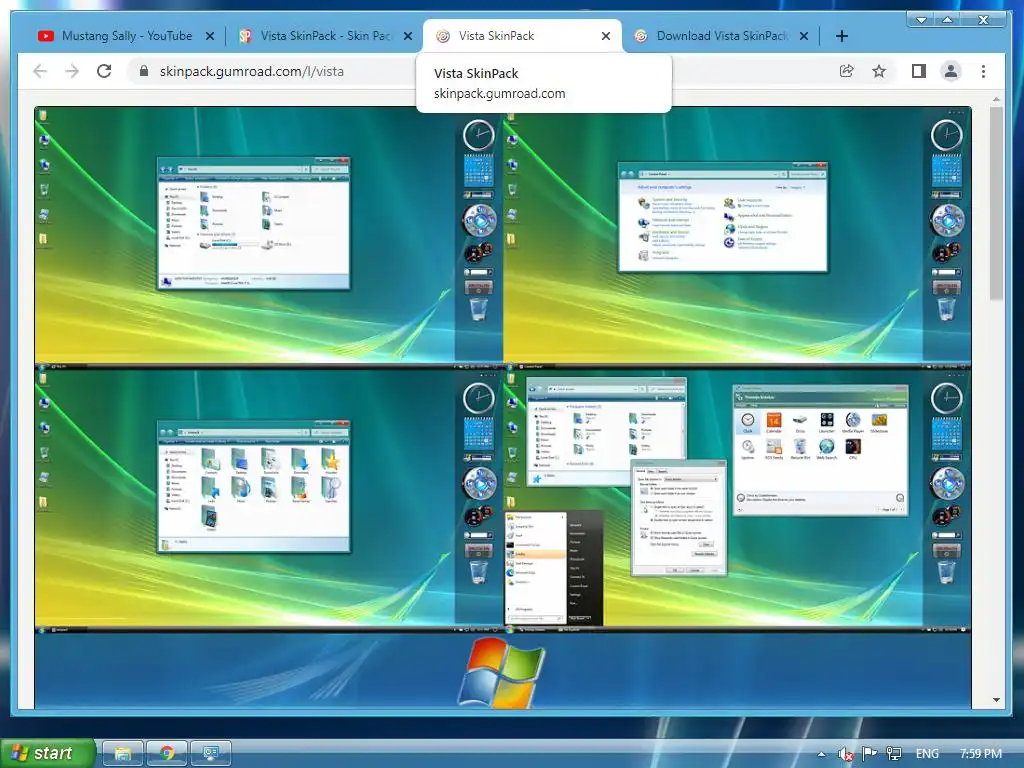Switch ENG input language indicator
Screen dimensions: 1024x768
point(927,754)
